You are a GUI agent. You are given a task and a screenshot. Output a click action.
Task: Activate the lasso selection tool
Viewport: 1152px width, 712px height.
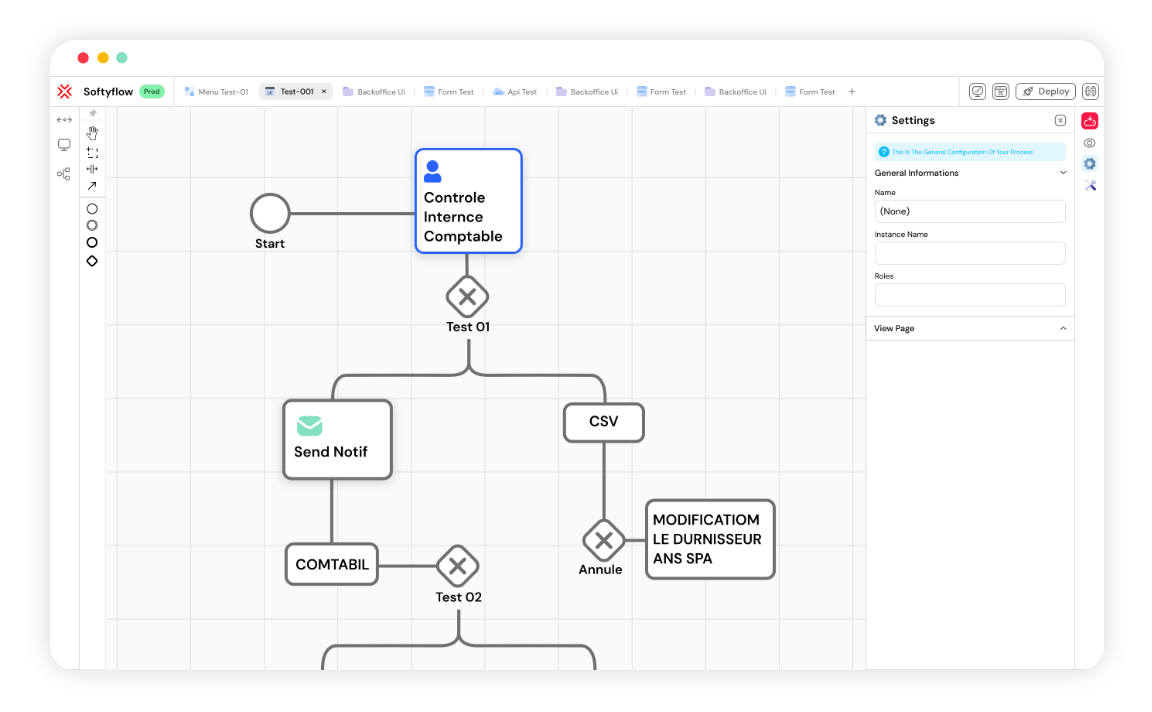[92, 152]
